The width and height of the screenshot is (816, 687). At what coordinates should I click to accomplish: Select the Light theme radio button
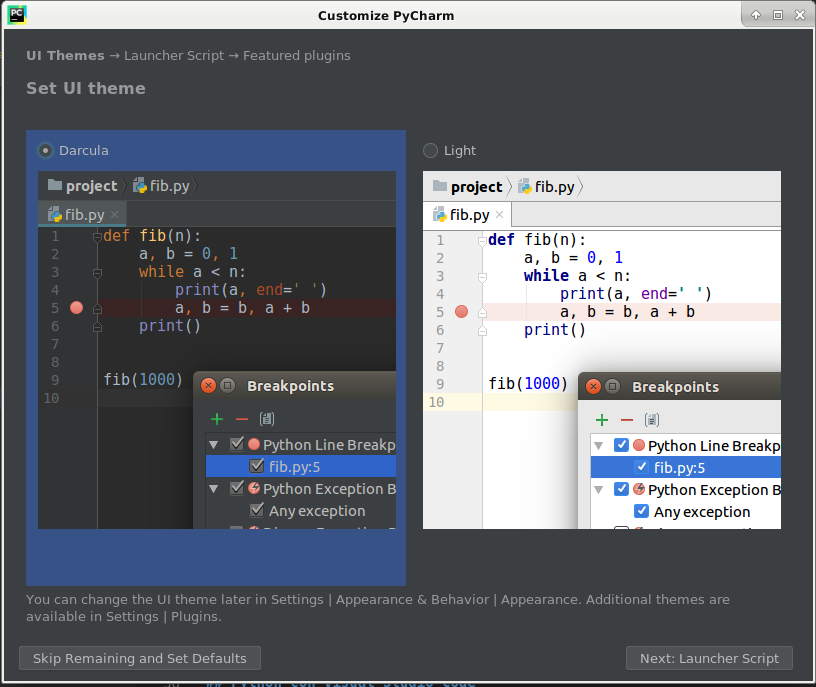[x=431, y=151]
